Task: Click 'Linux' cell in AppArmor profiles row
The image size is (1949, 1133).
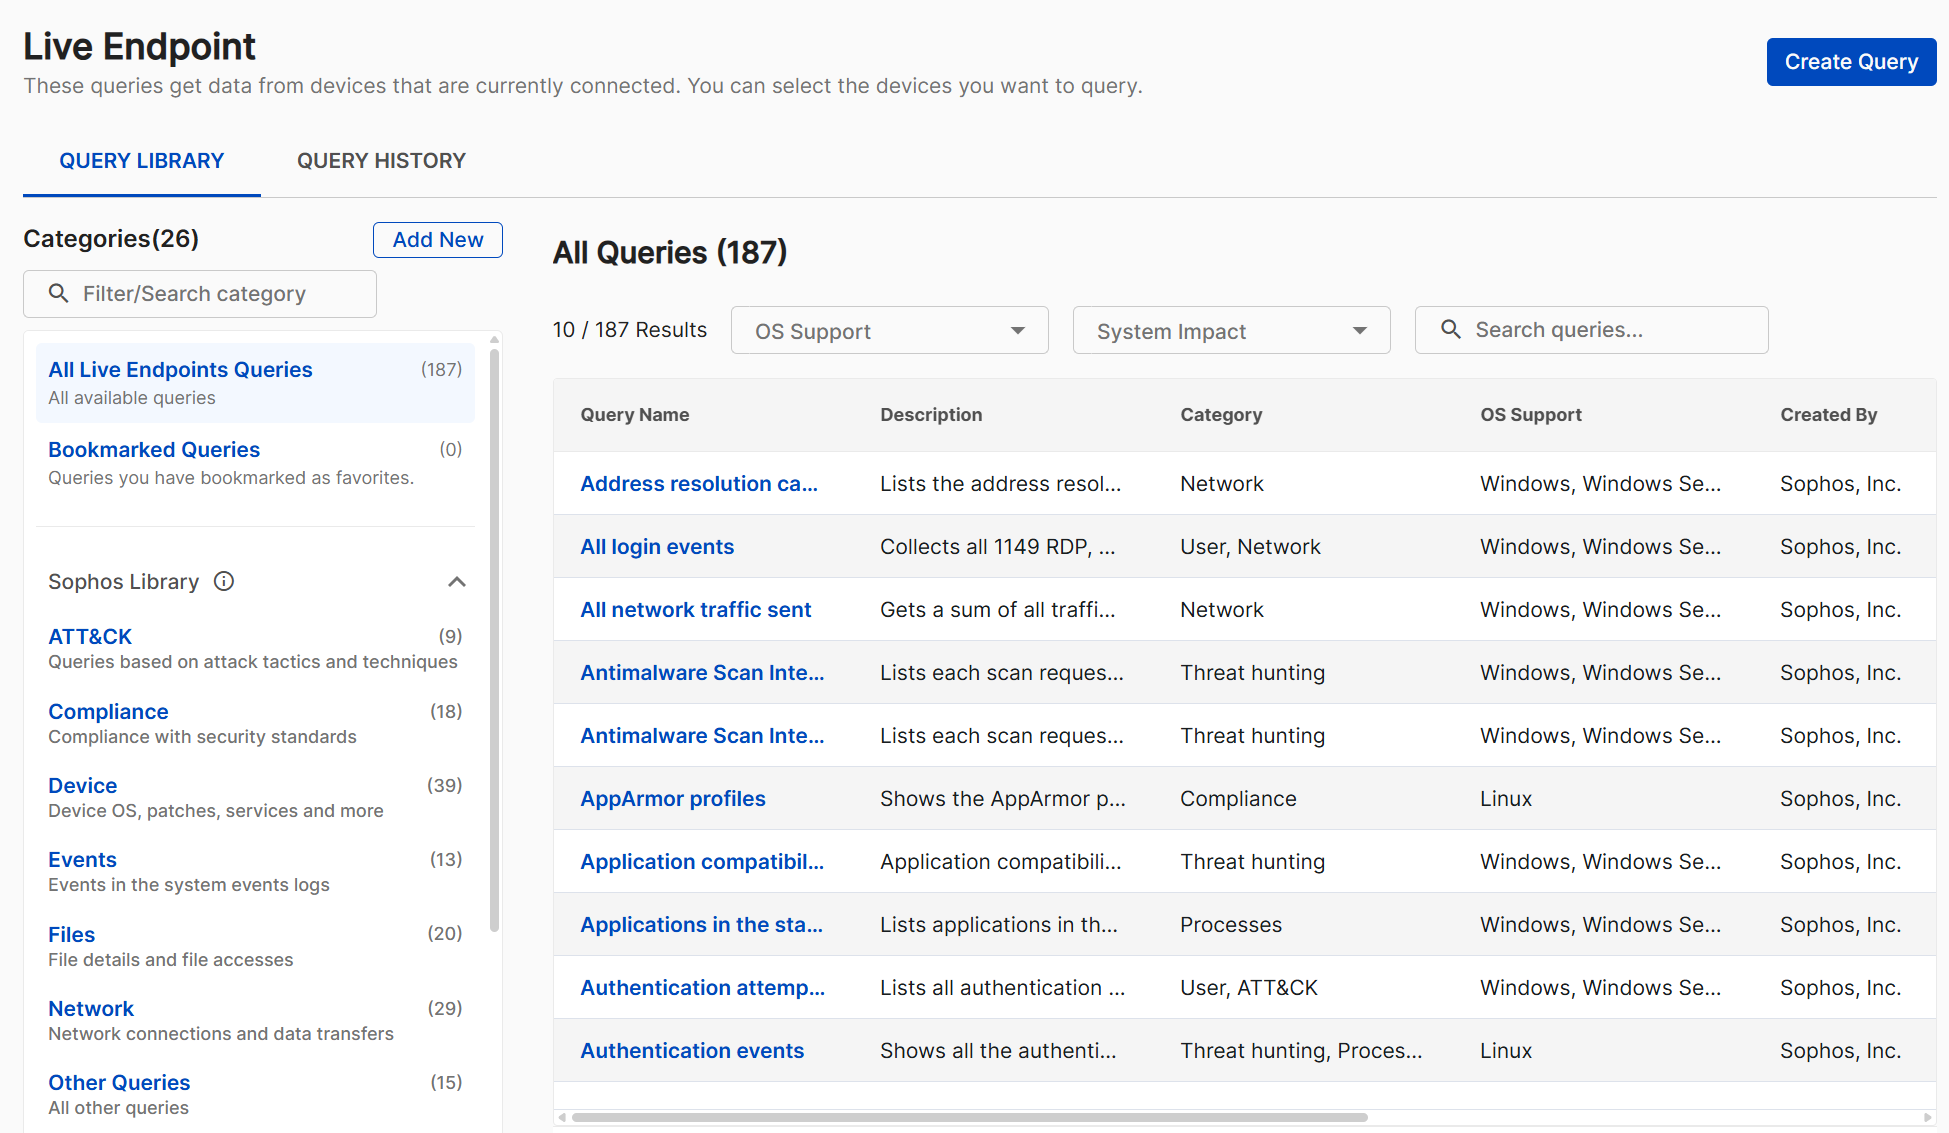Action: pos(1506,799)
